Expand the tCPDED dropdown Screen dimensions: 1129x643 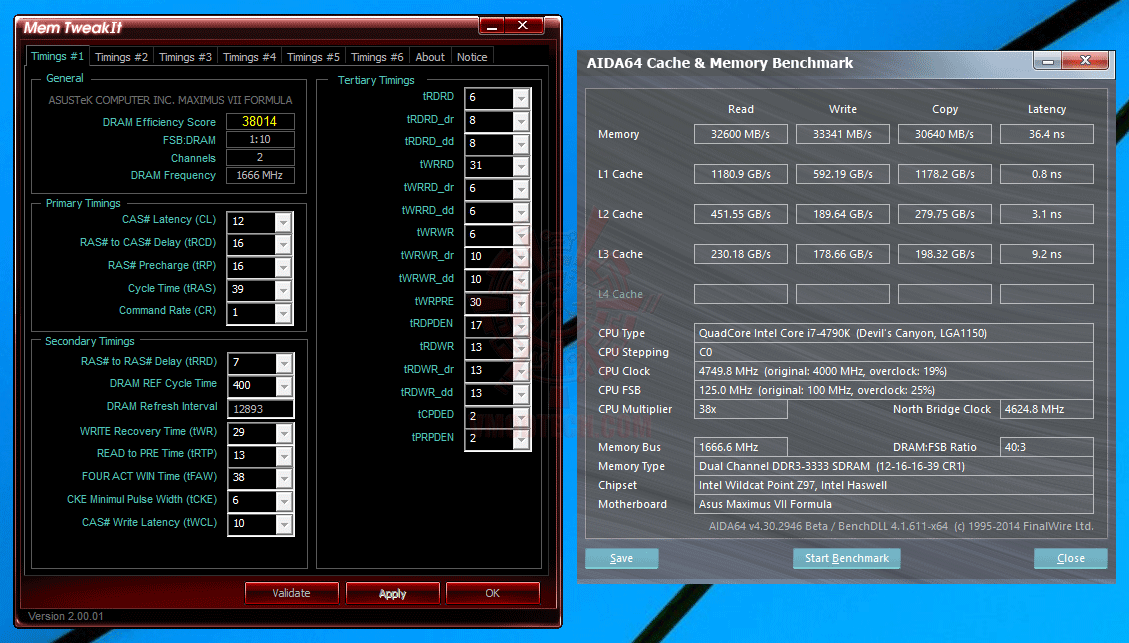(x=521, y=417)
